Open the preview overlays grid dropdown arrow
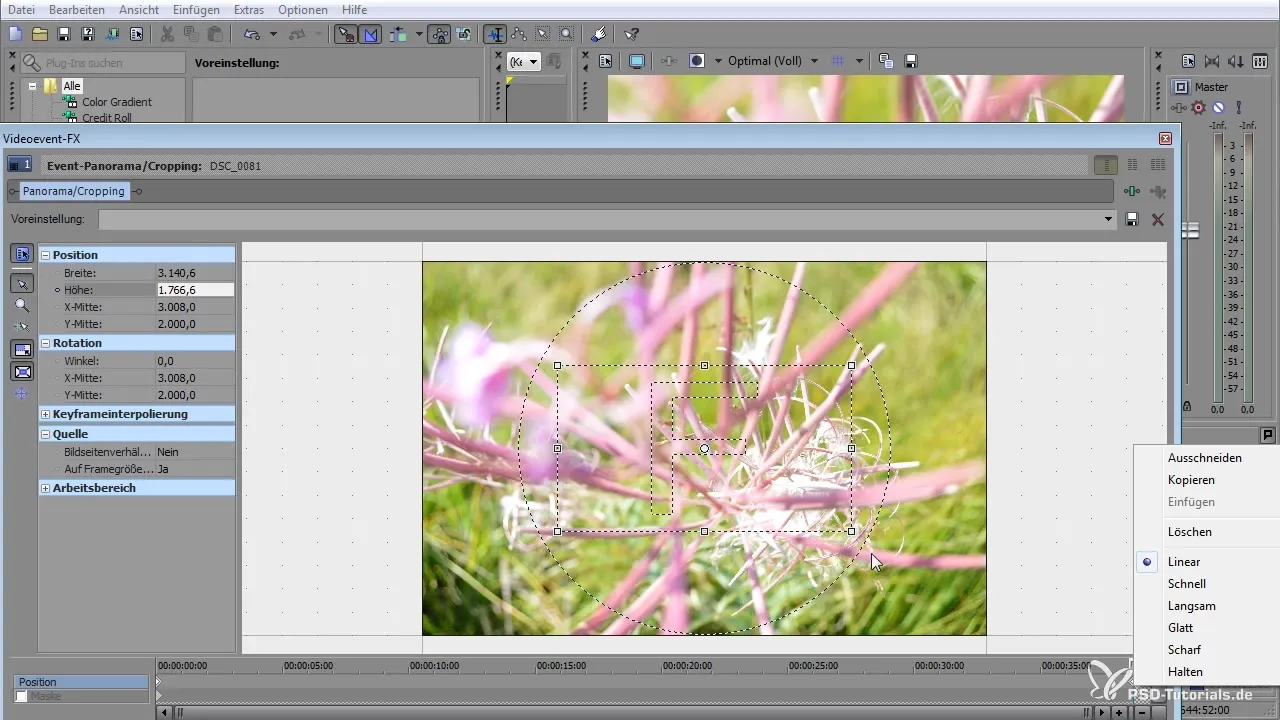The image size is (1280, 720). pos(859,61)
